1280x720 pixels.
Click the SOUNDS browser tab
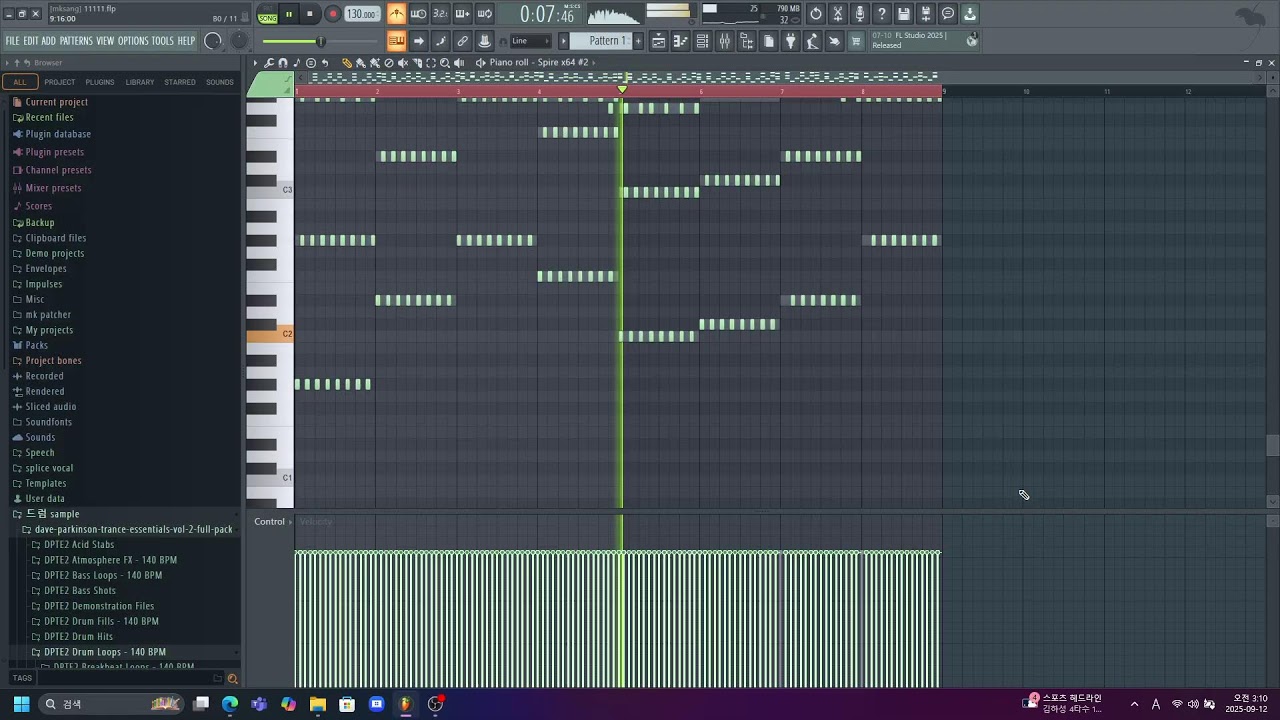220,82
